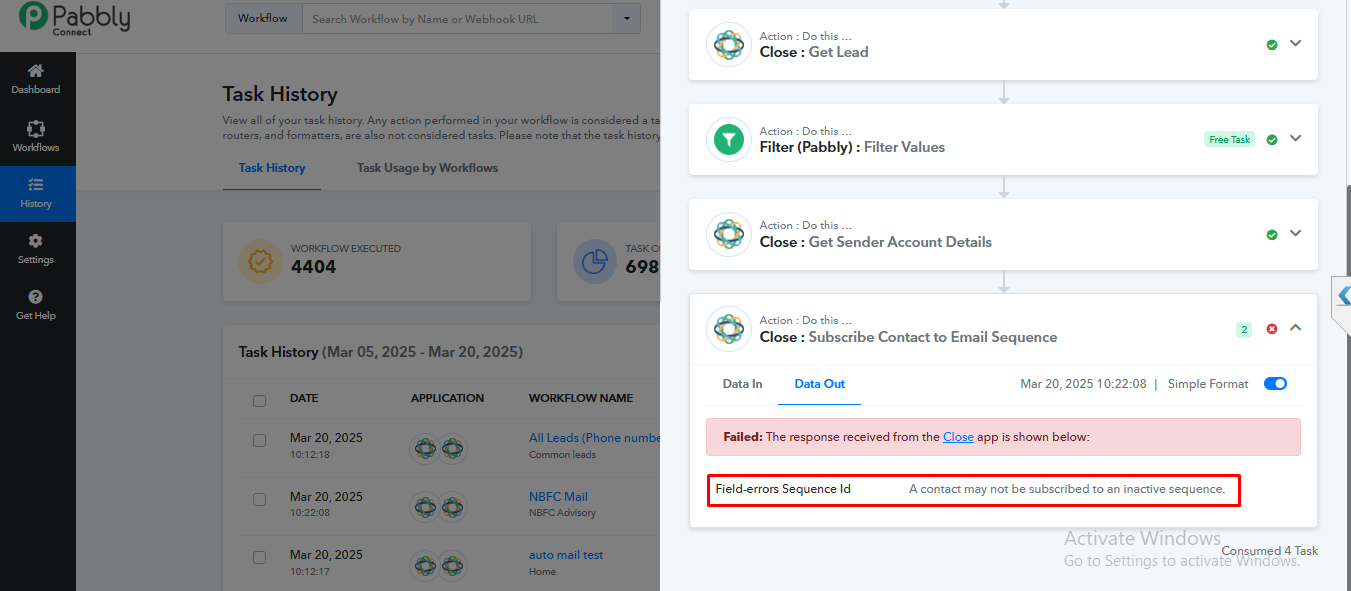Click the WORKFLOW NAME column header

click(581, 398)
